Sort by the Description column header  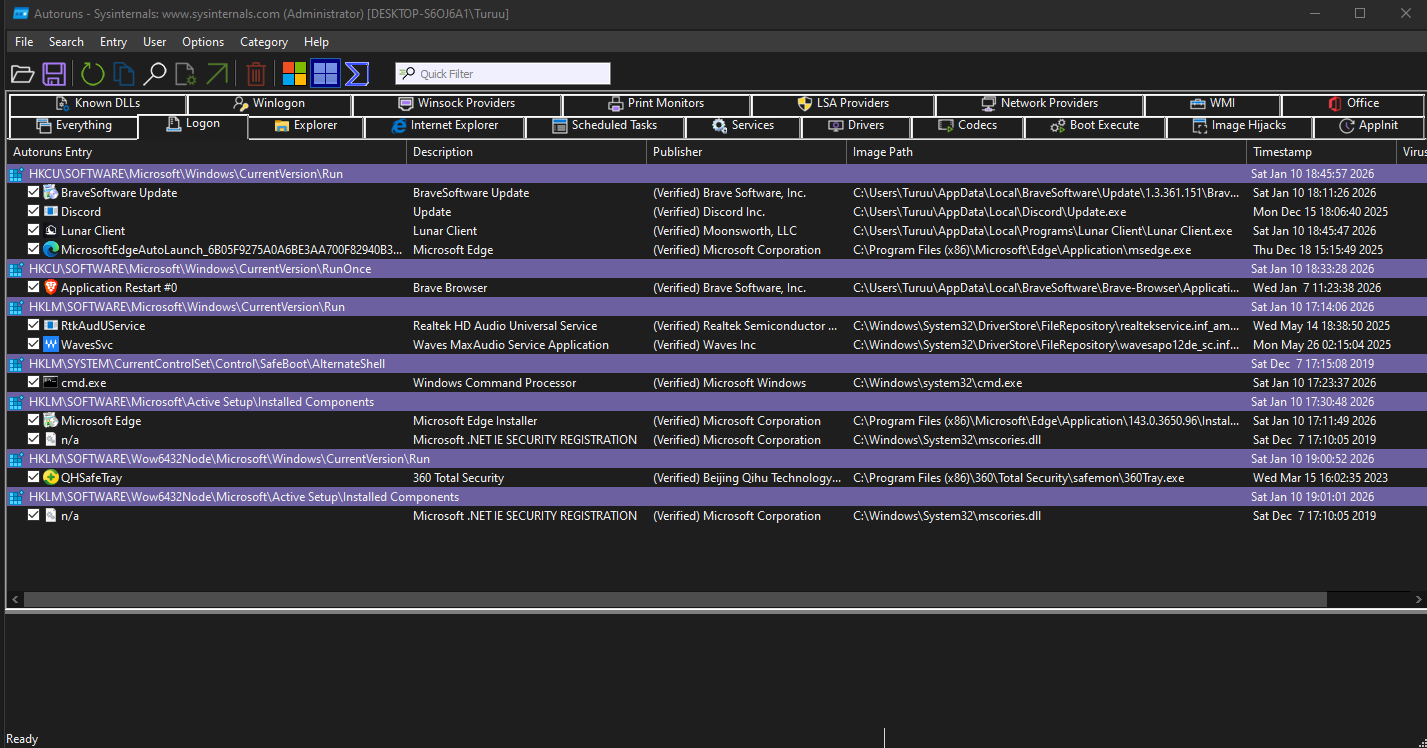[527, 152]
